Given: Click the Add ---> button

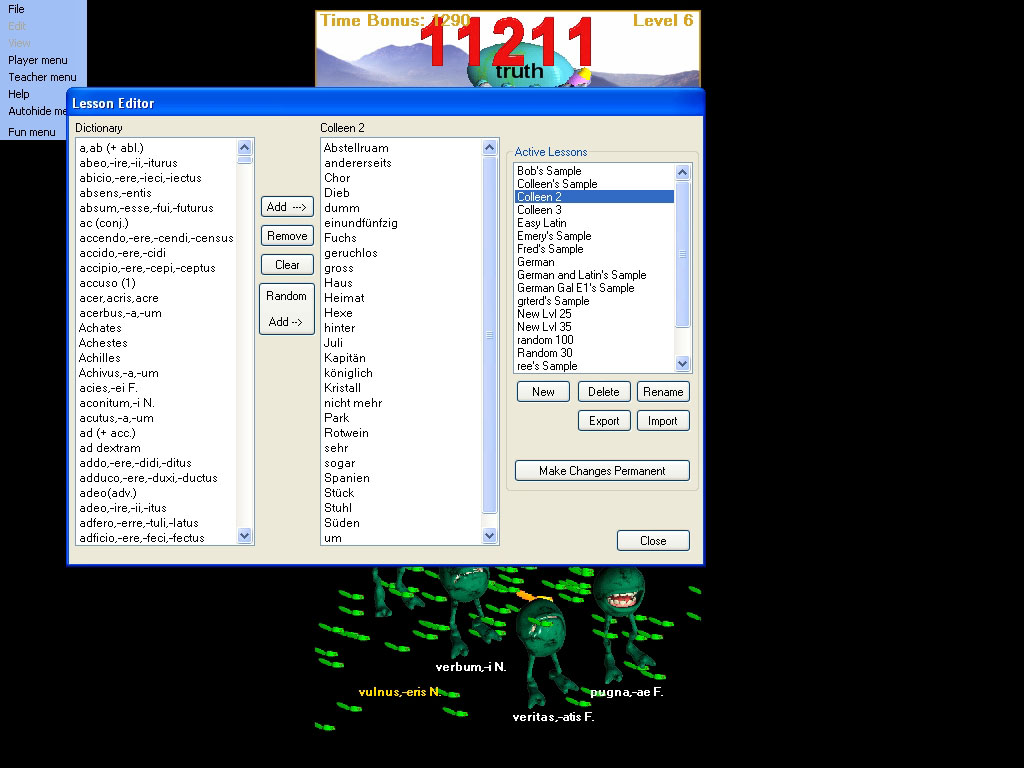Looking at the screenshot, I should coord(287,207).
